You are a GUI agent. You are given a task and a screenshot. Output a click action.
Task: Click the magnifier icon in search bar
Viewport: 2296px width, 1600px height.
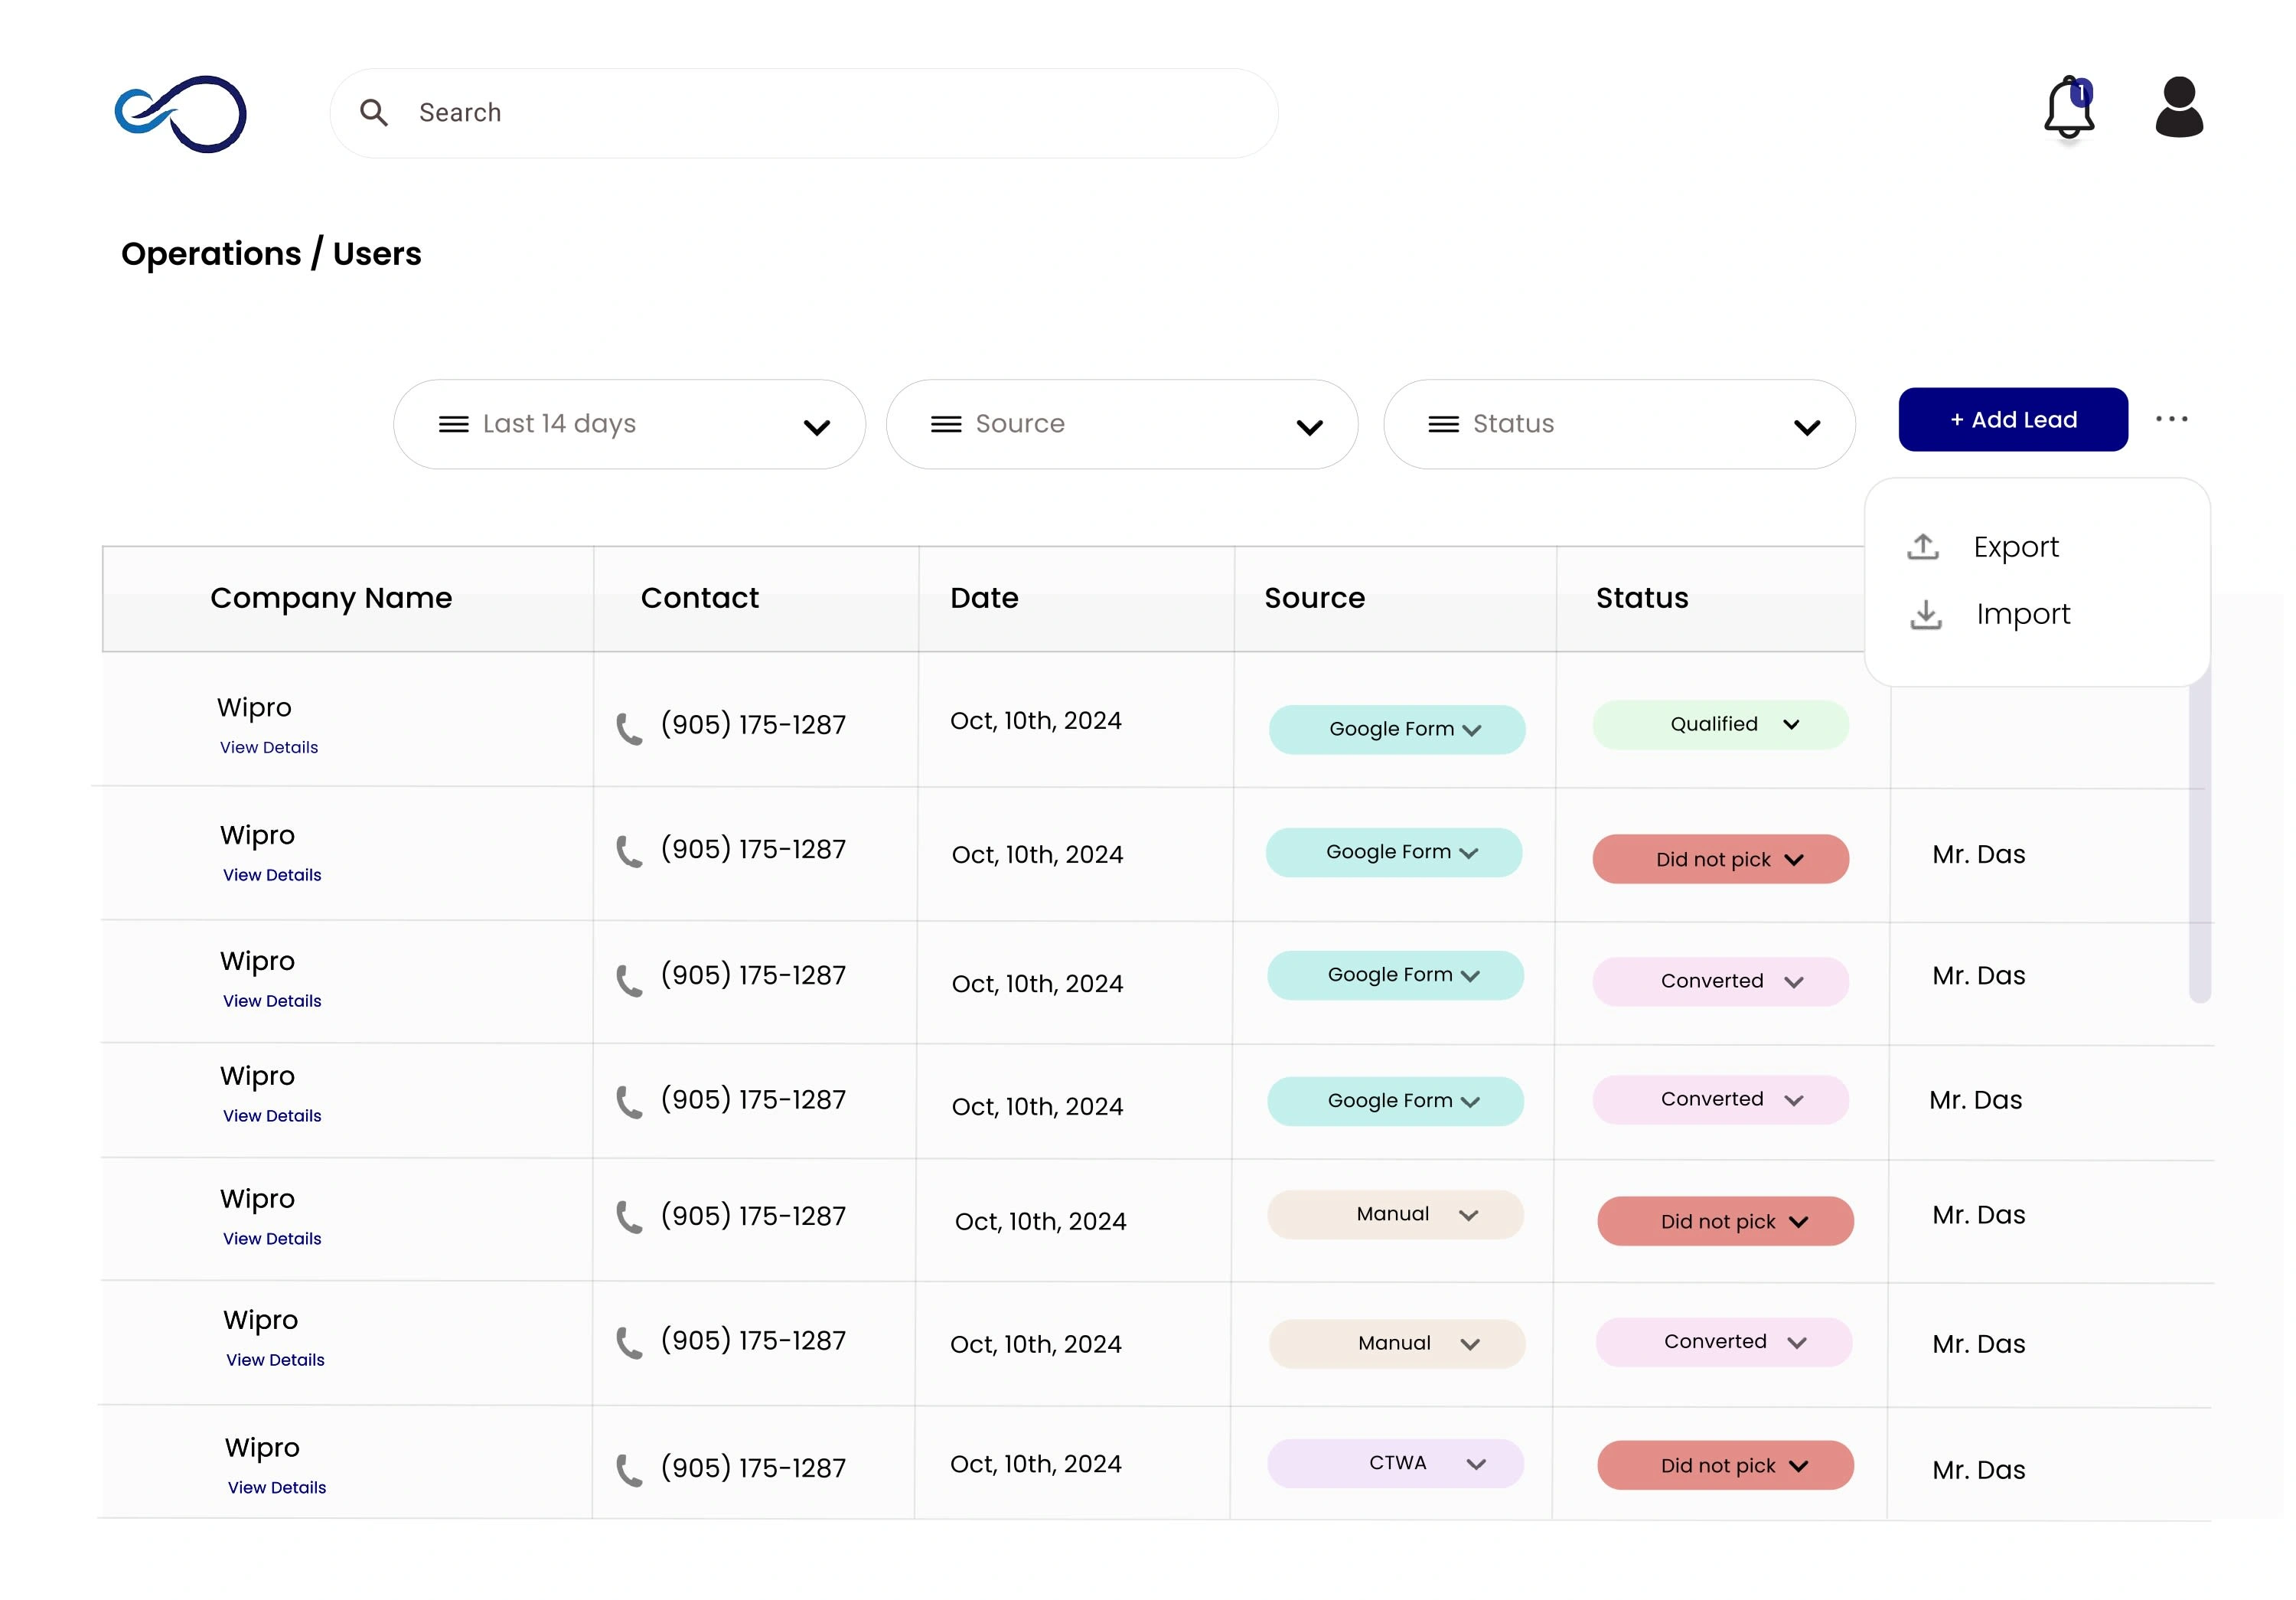374,113
